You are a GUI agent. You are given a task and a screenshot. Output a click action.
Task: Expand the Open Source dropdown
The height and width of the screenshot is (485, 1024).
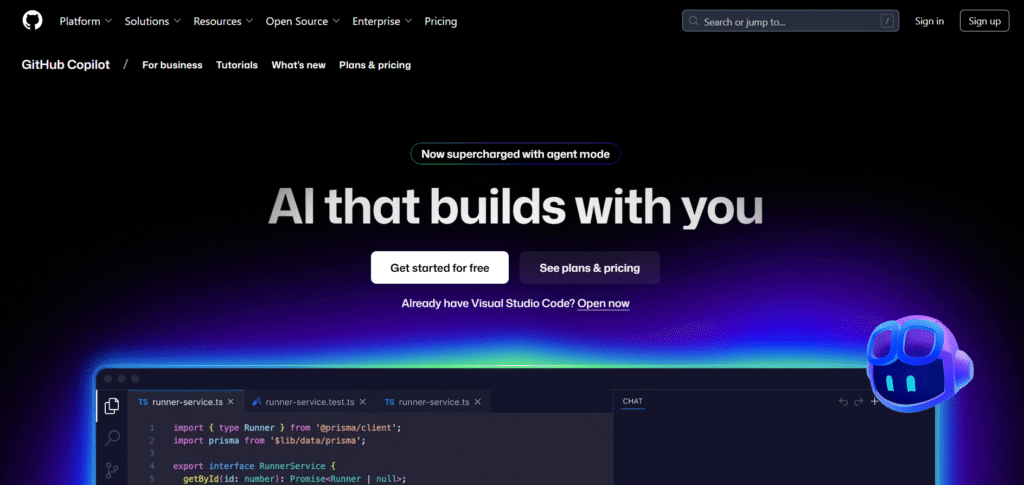303,21
